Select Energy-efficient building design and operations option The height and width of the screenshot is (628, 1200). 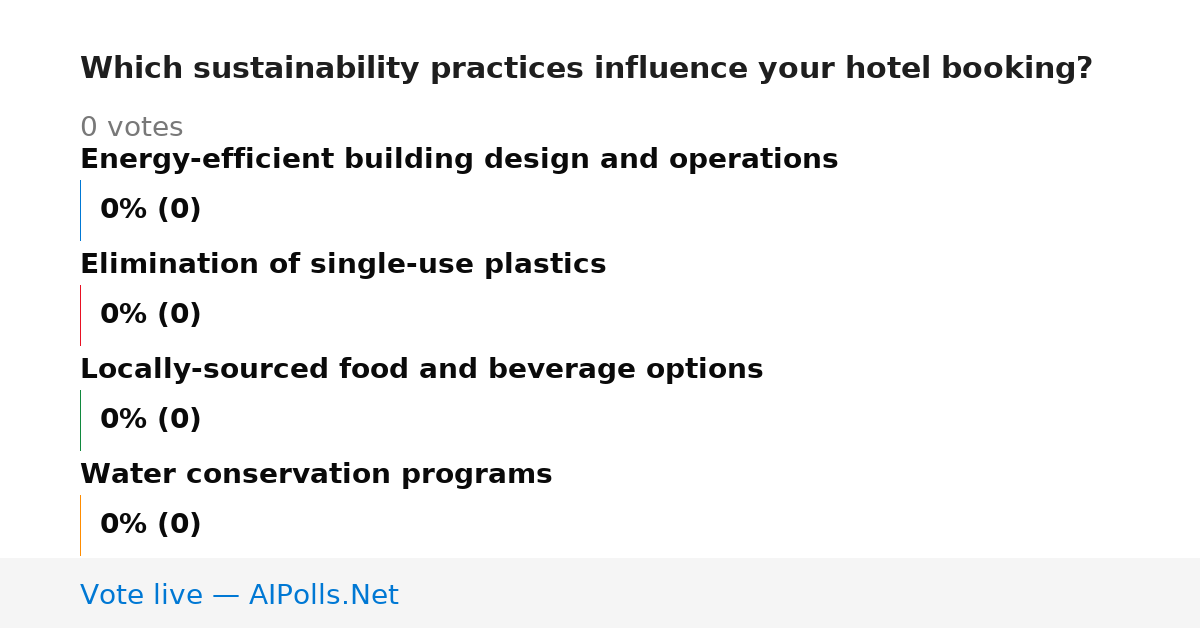coord(459,160)
